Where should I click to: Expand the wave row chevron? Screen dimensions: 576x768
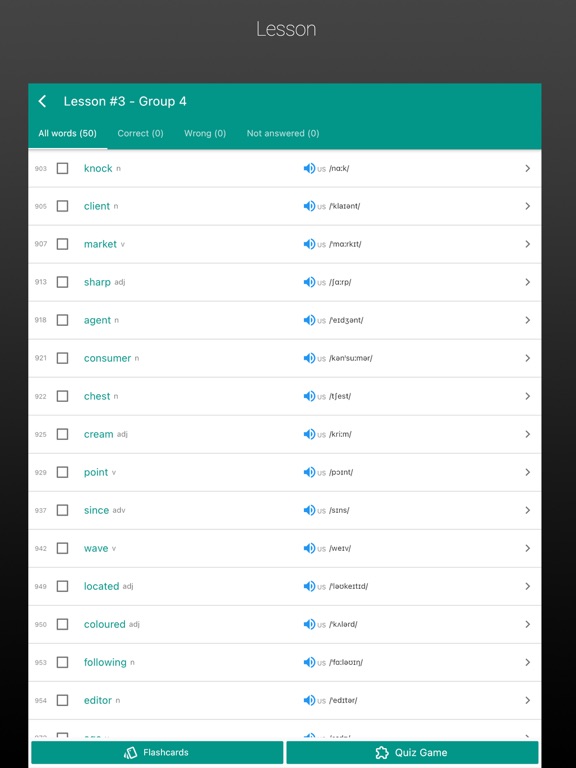528,548
